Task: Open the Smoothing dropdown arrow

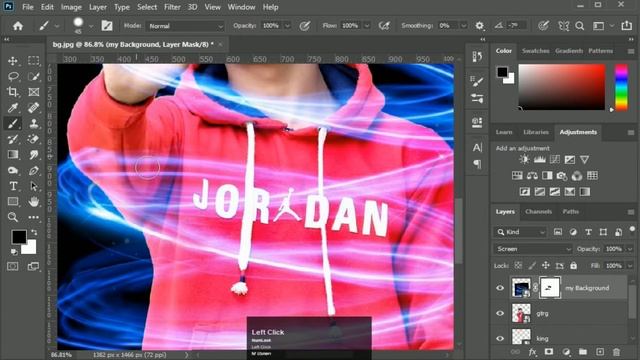Action: [x=463, y=26]
